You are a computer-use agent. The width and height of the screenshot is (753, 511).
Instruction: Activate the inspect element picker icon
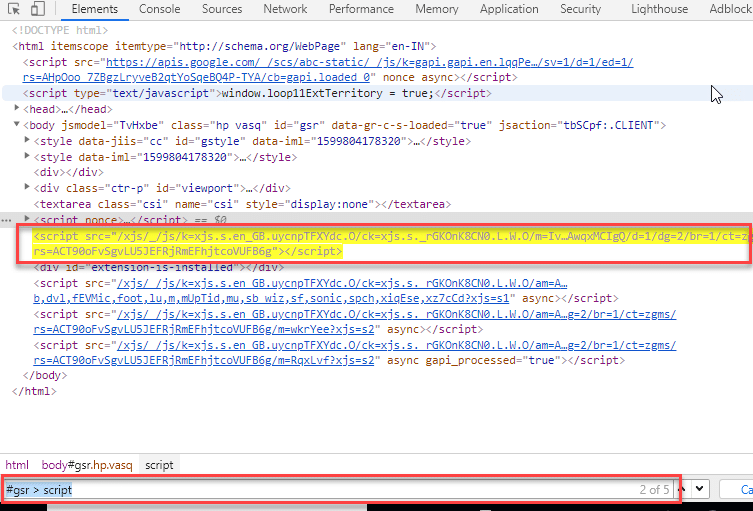click(14, 9)
